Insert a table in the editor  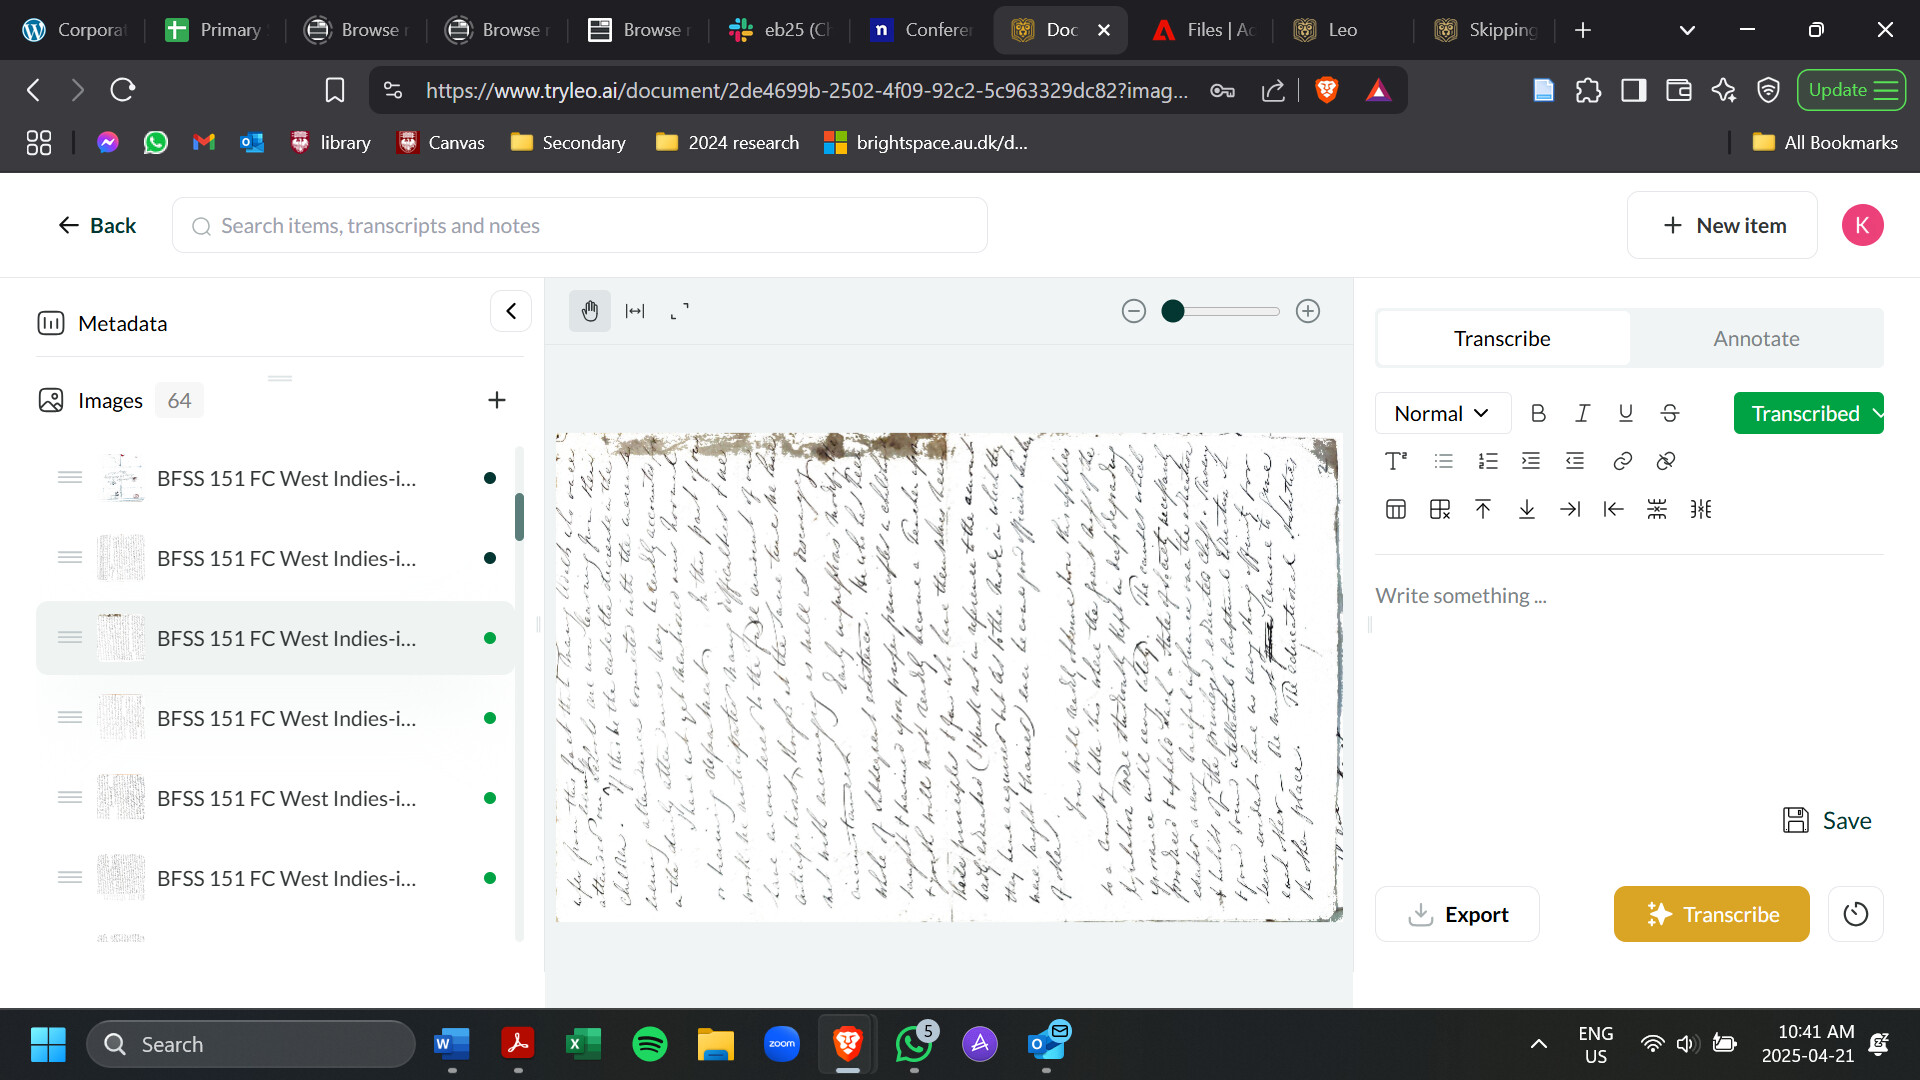click(x=1396, y=509)
